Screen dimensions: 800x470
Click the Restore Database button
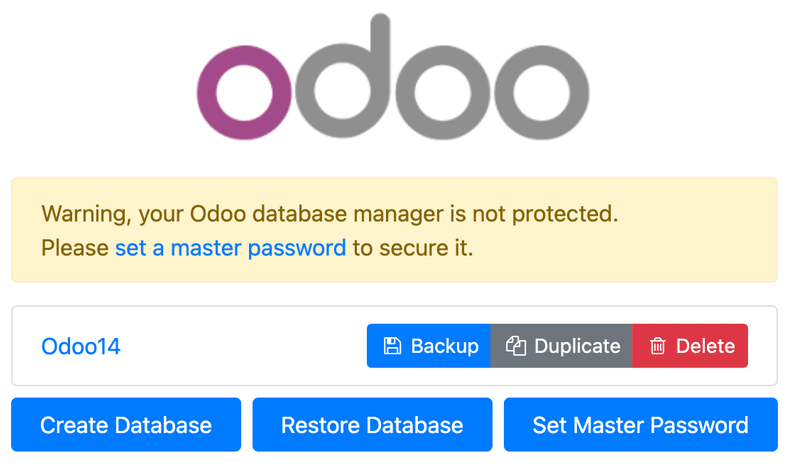372,425
